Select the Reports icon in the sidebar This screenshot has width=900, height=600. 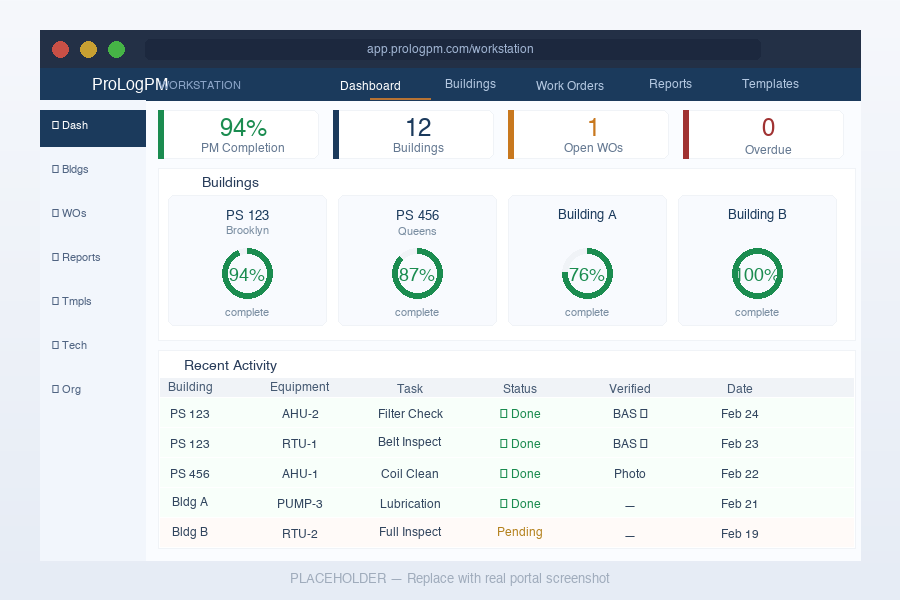tap(55, 257)
